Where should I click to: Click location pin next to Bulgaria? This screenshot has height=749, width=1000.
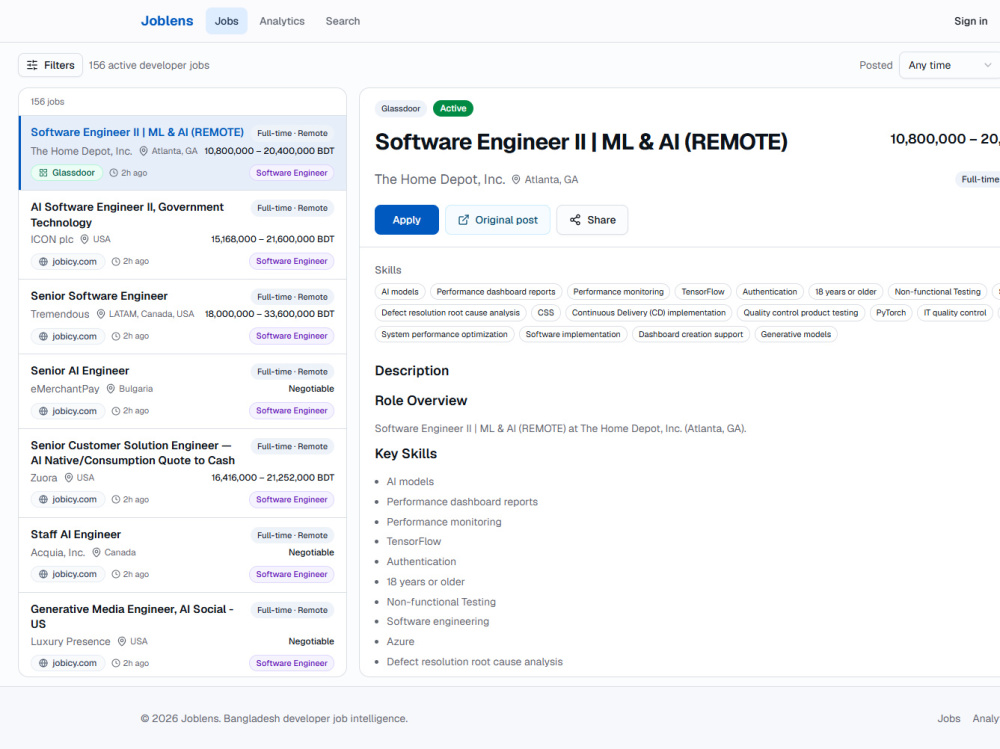pos(110,389)
